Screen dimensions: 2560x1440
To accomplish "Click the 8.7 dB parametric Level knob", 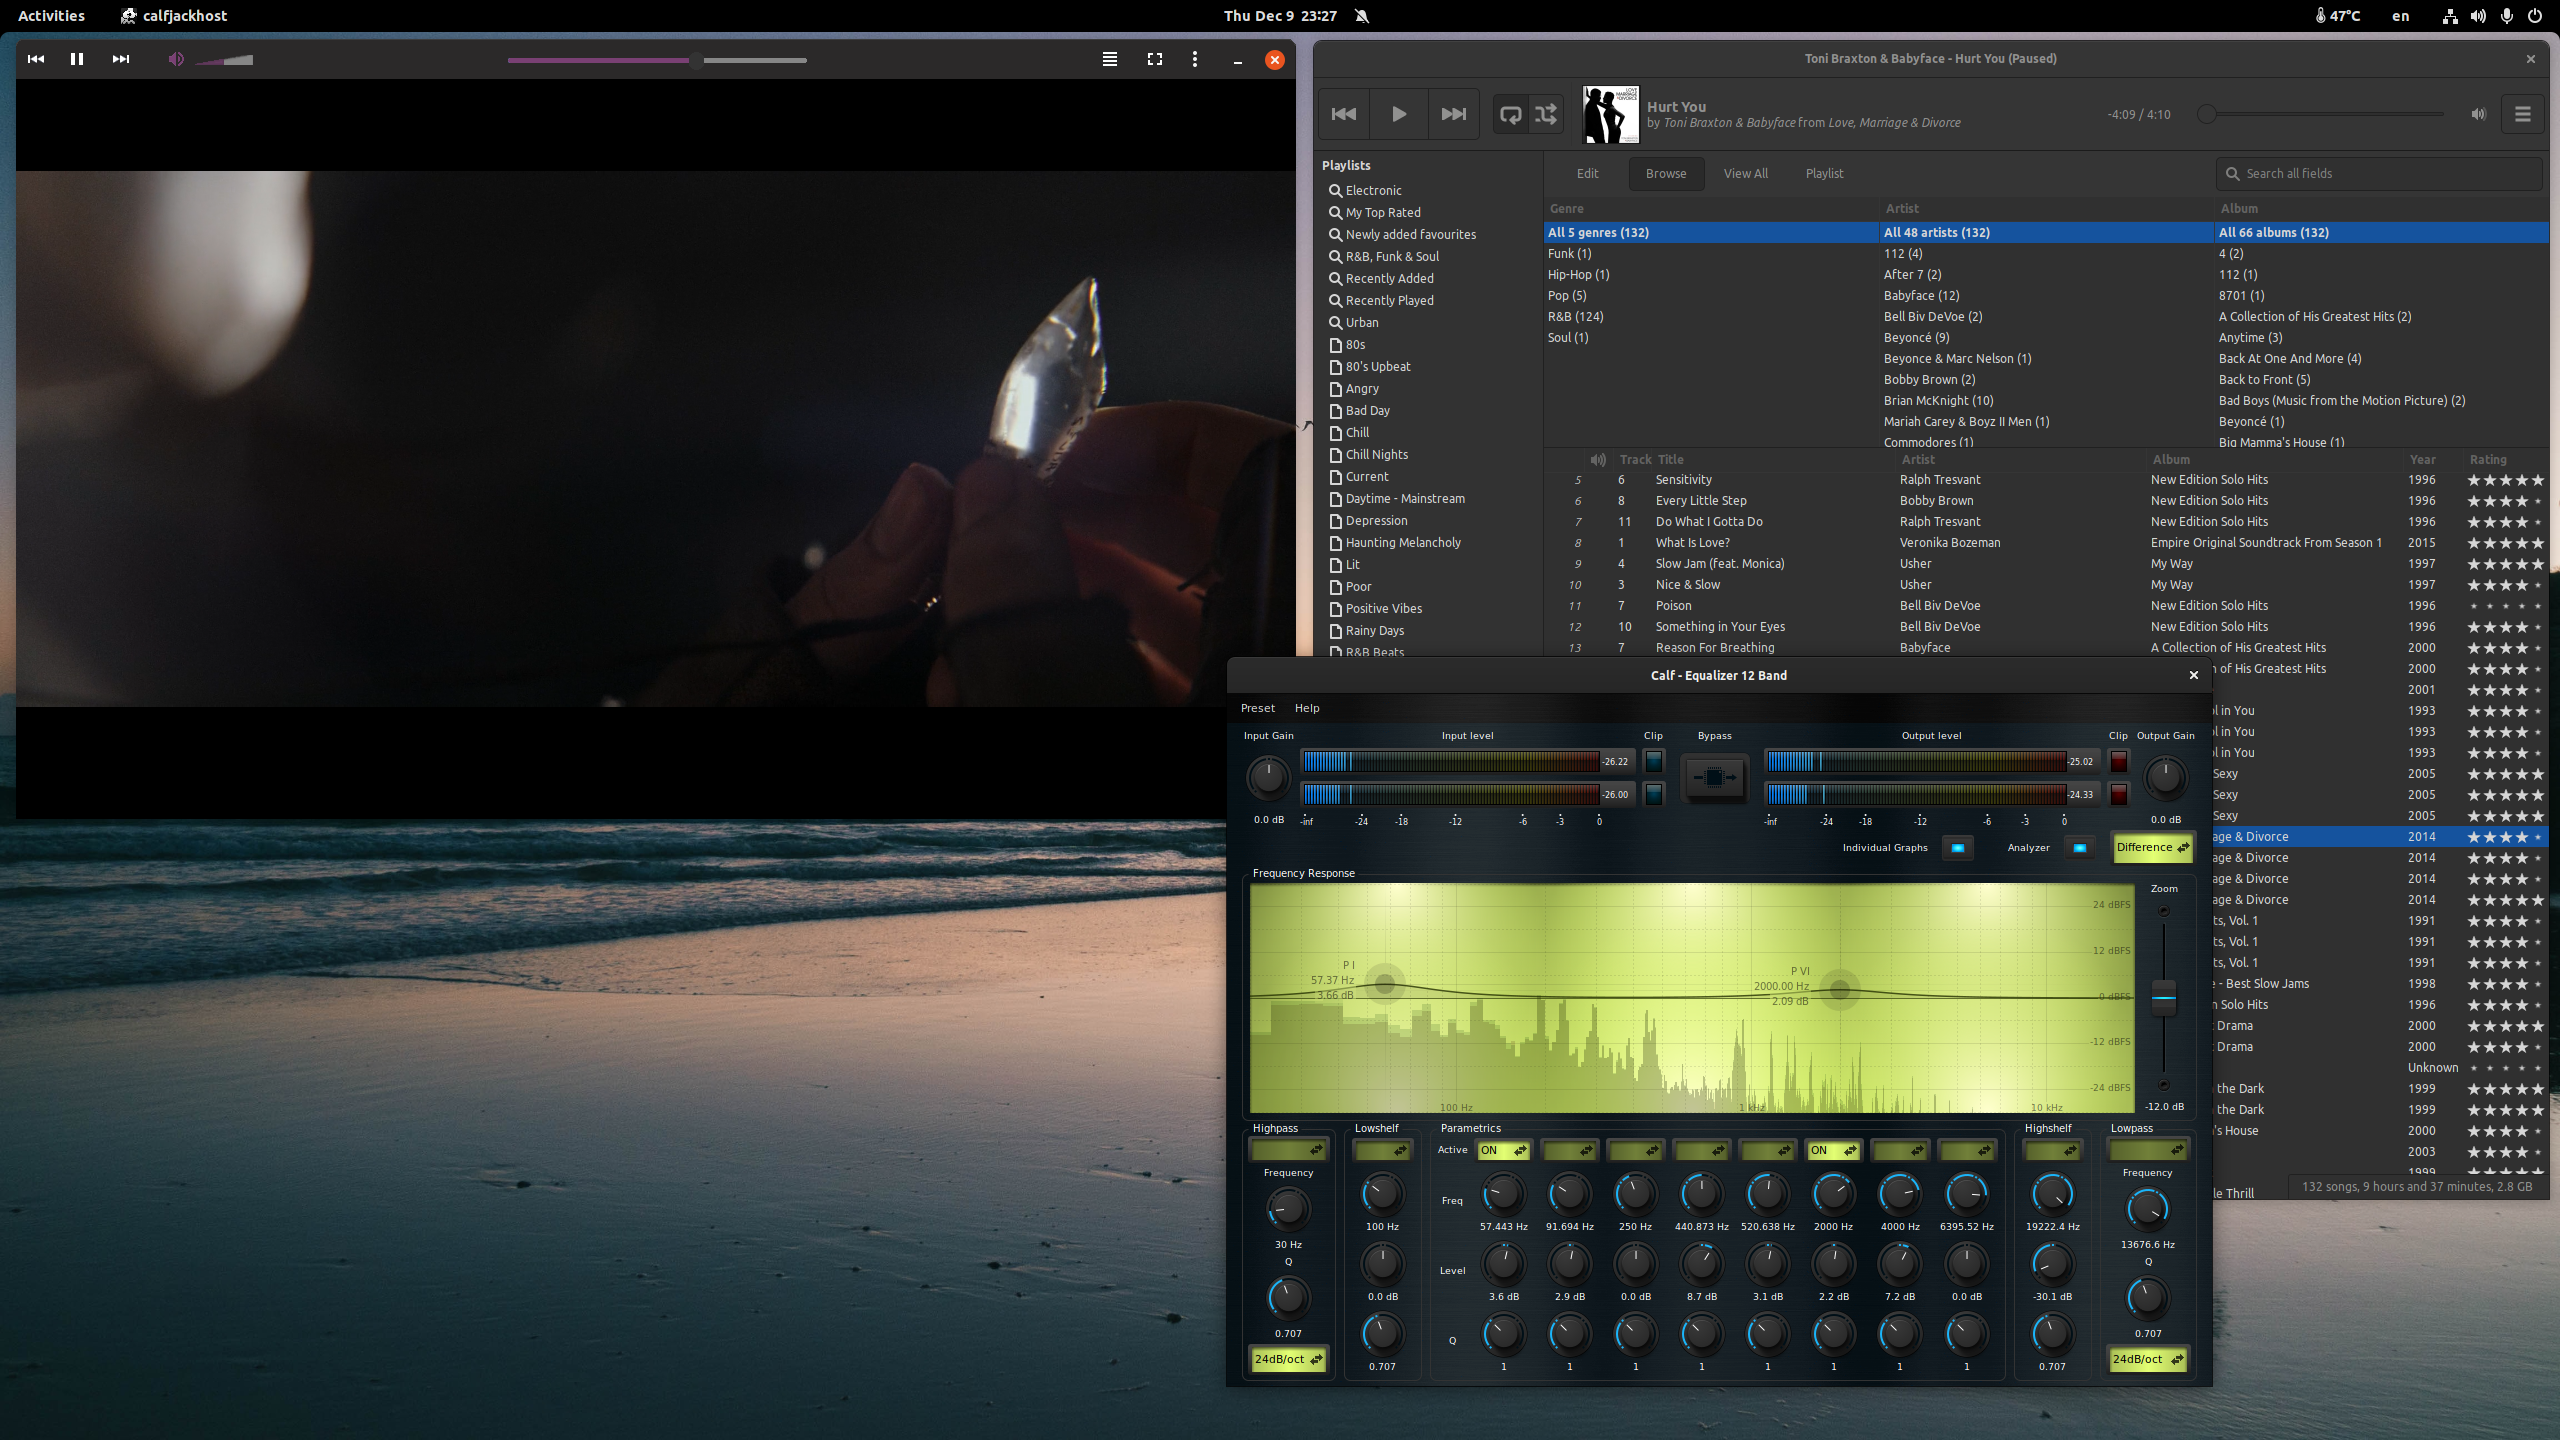I will point(1701,1264).
